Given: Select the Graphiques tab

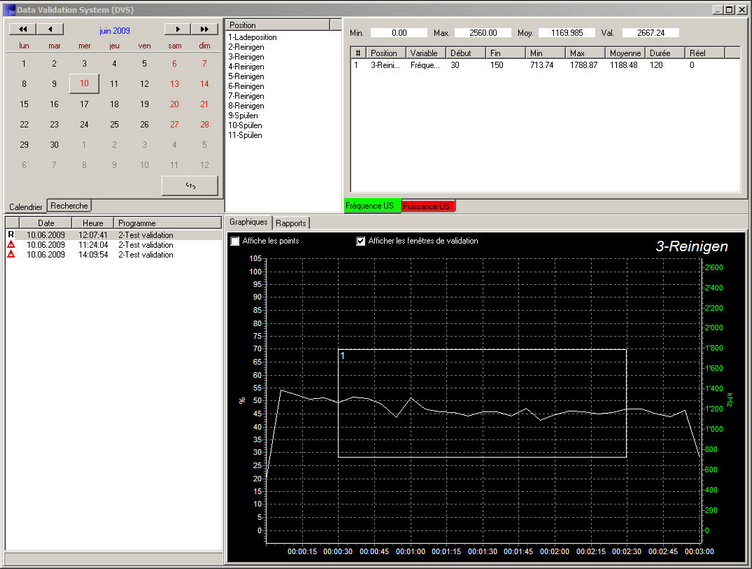Looking at the screenshot, I should pos(248,222).
